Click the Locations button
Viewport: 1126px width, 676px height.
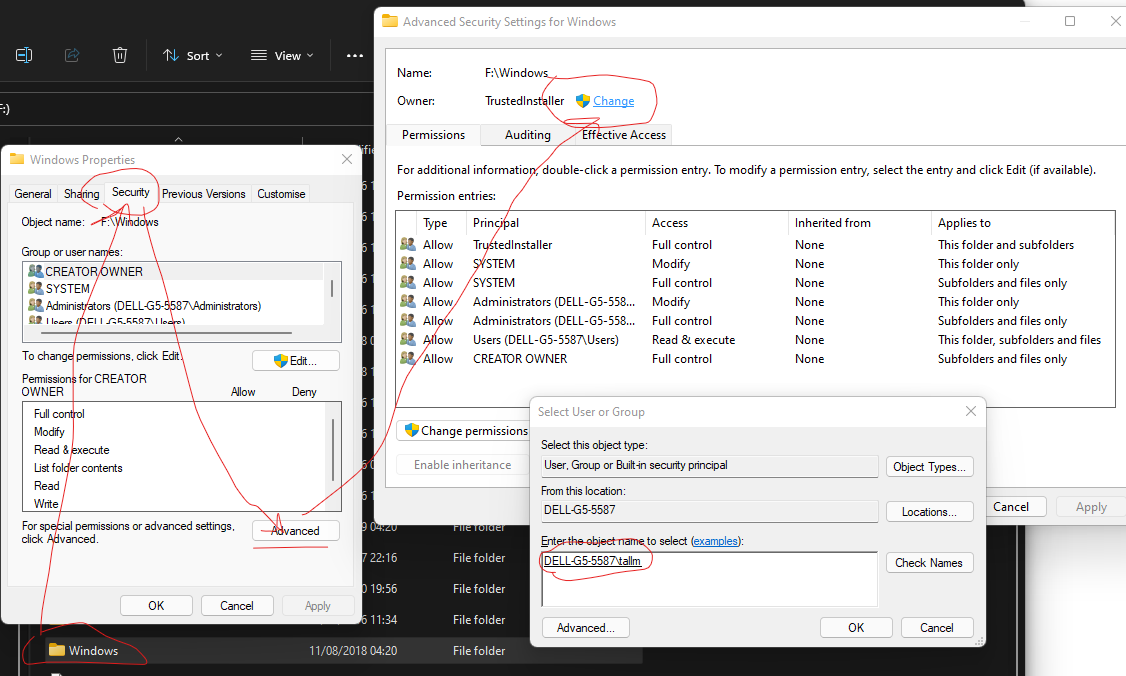pyautogui.click(x=929, y=512)
